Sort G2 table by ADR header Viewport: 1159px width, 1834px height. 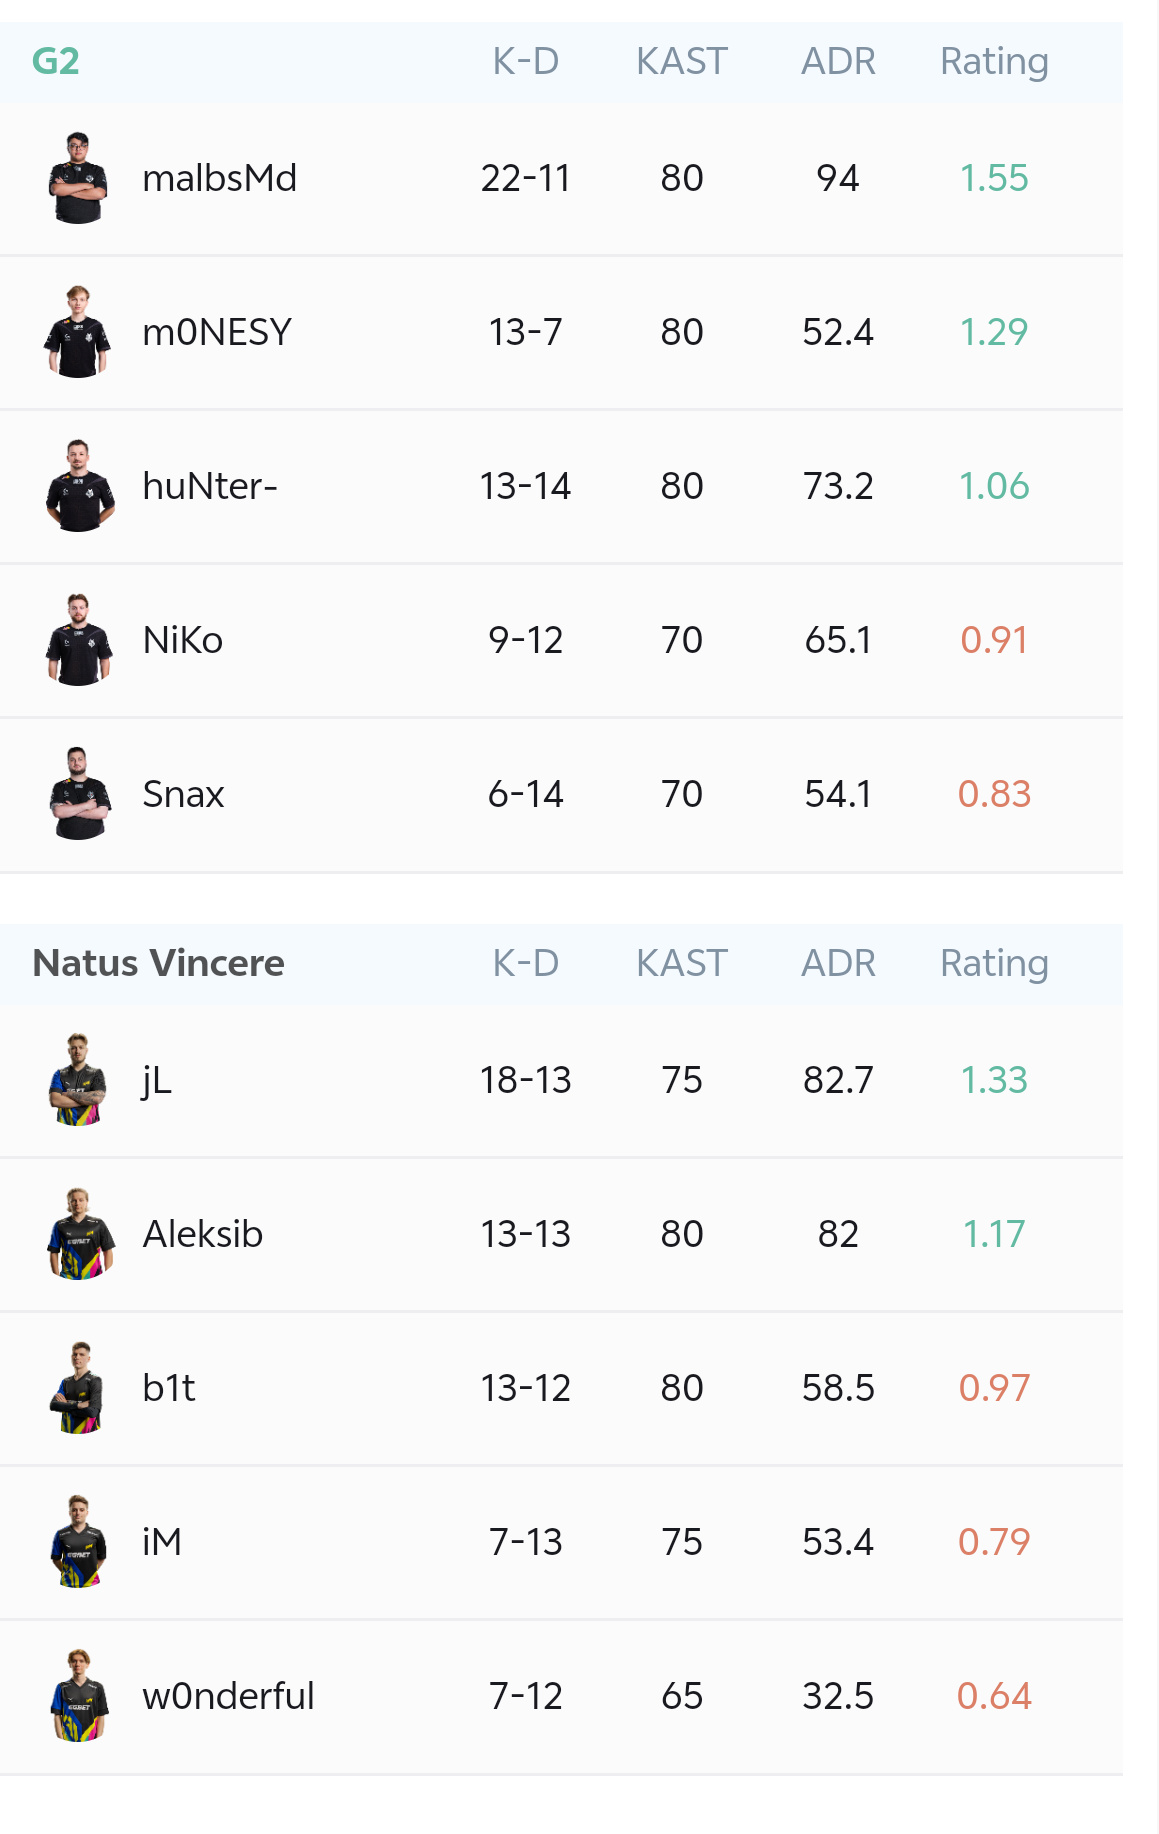(838, 62)
